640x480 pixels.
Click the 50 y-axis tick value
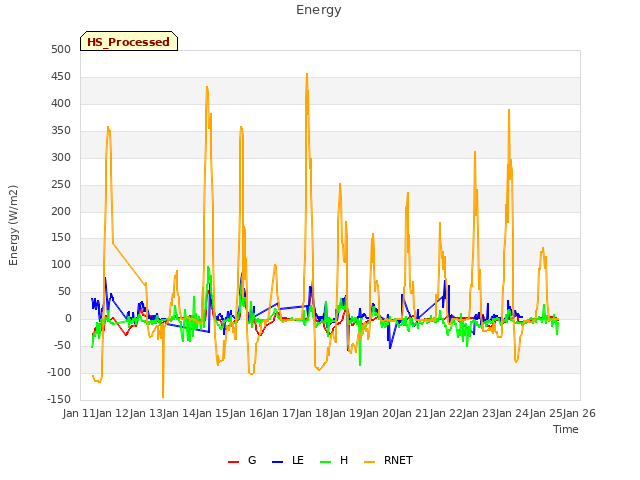click(64, 291)
